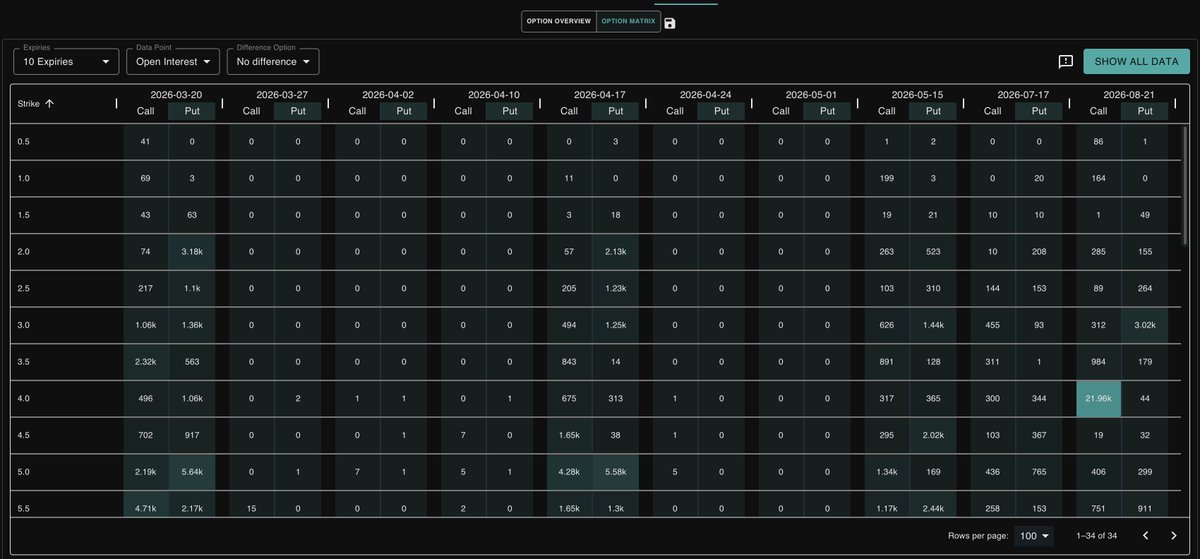This screenshot has height=559, width=1200.
Task: Click the strike 3.0 row label
Action: tap(25, 325)
